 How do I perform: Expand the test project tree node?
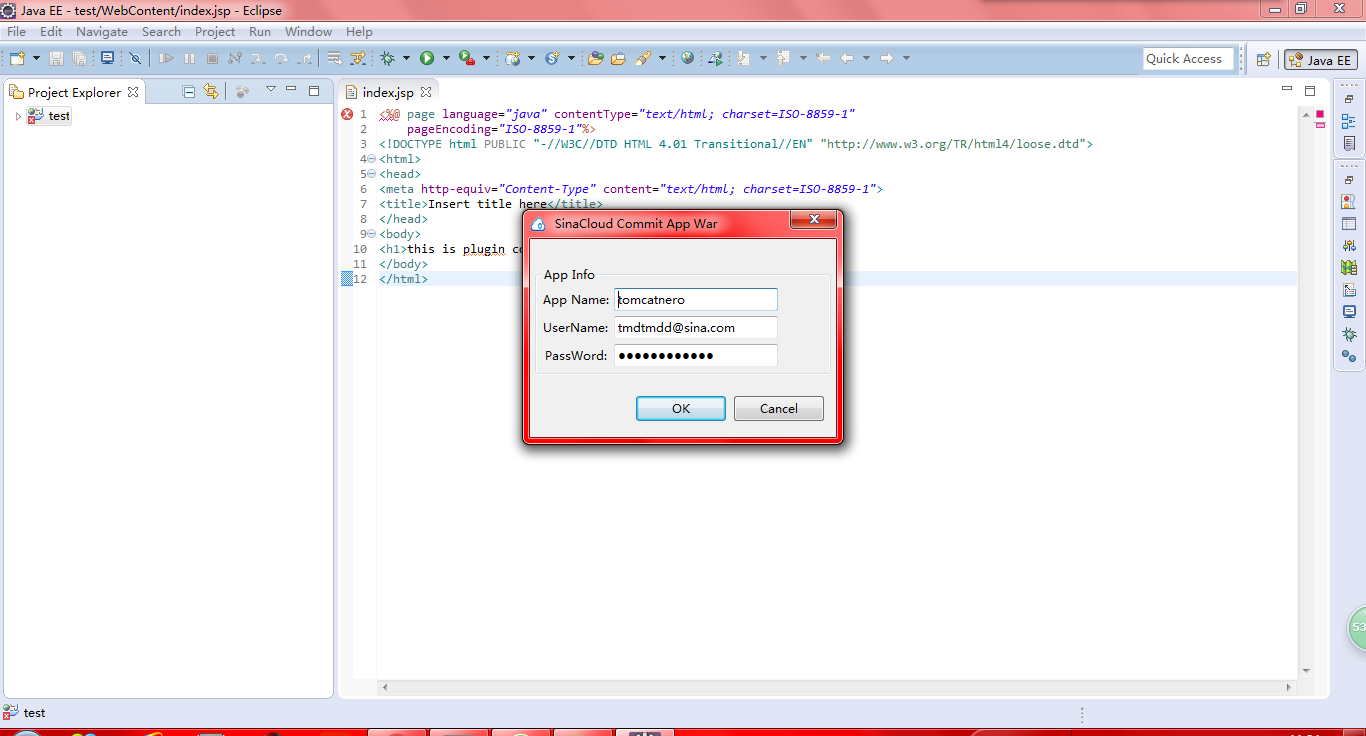pos(18,116)
